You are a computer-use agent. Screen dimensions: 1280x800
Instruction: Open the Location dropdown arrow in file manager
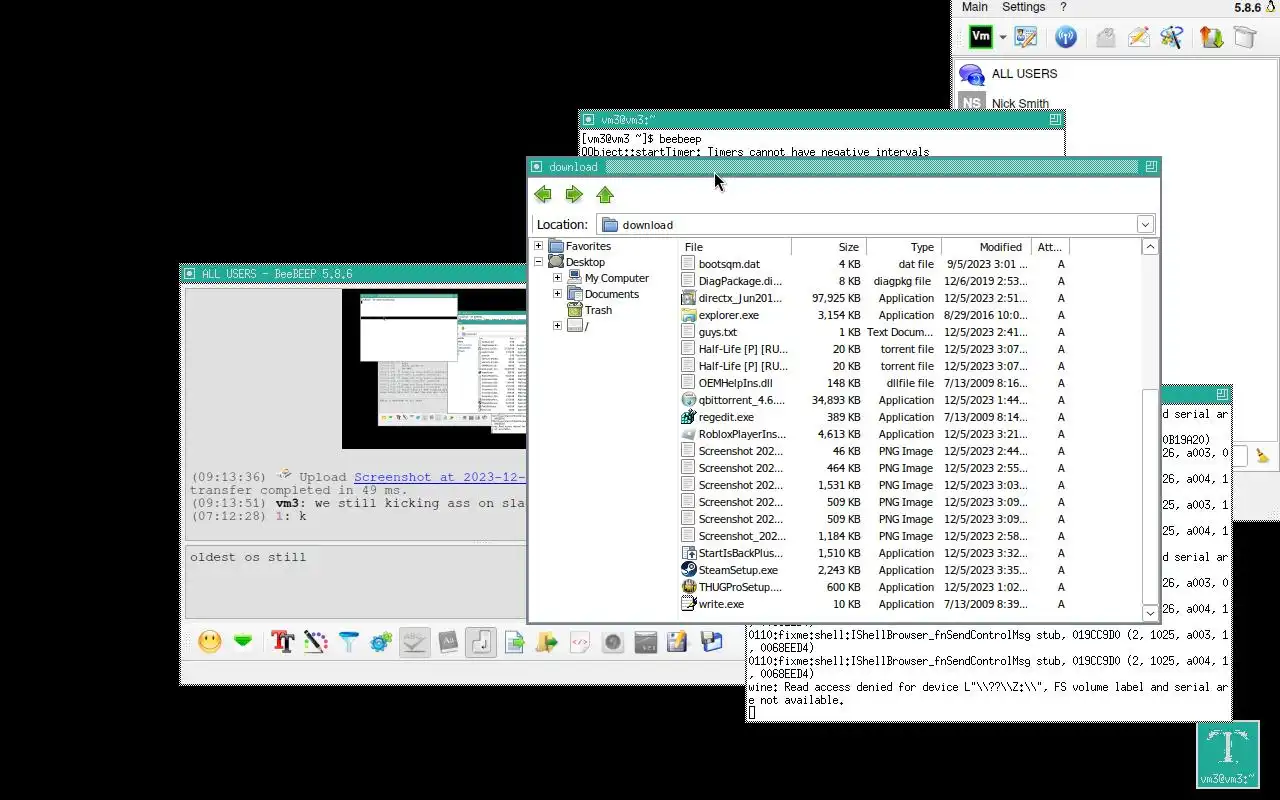(1145, 225)
